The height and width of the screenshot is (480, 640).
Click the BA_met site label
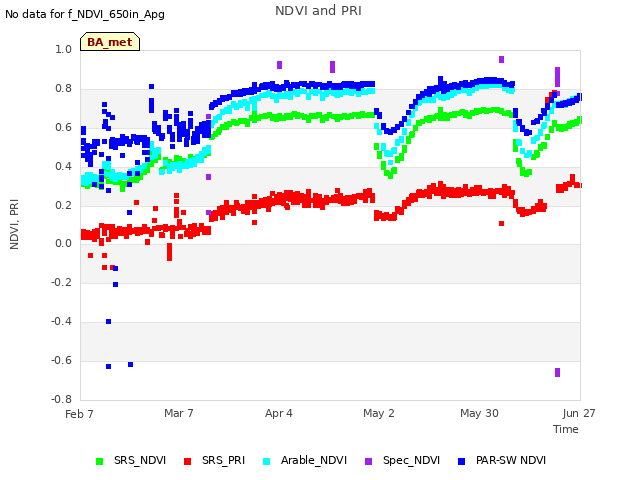click(110, 42)
